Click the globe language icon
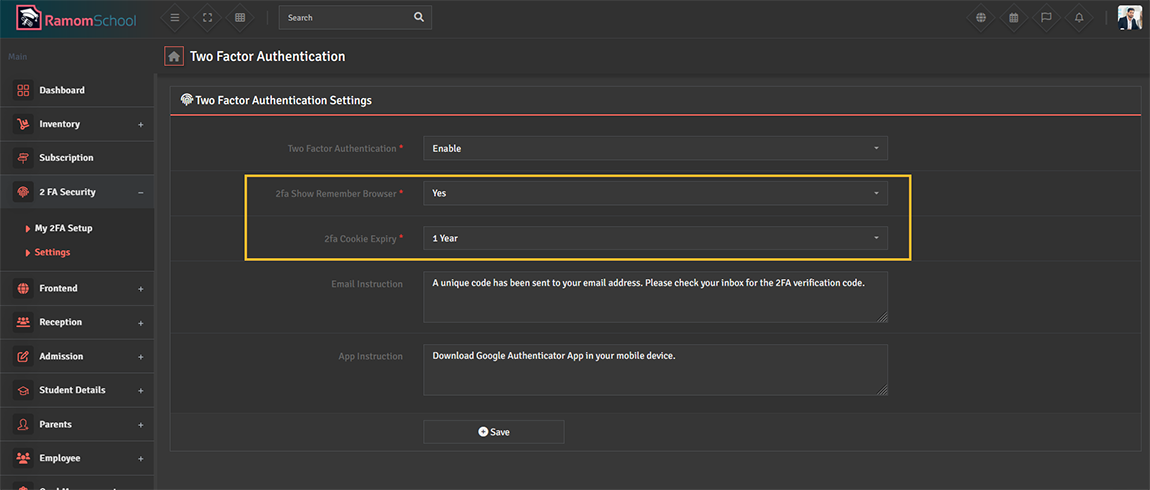 click(981, 18)
